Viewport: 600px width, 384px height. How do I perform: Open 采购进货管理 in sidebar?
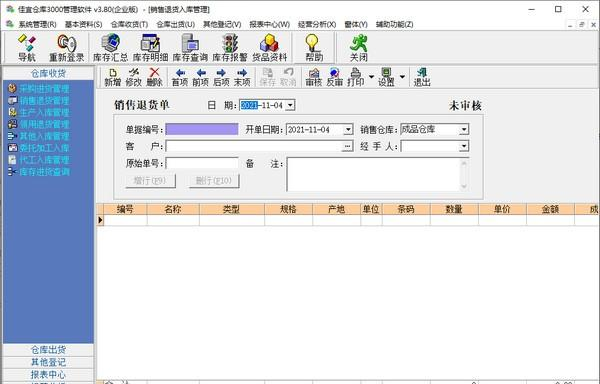(x=39, y=89)
